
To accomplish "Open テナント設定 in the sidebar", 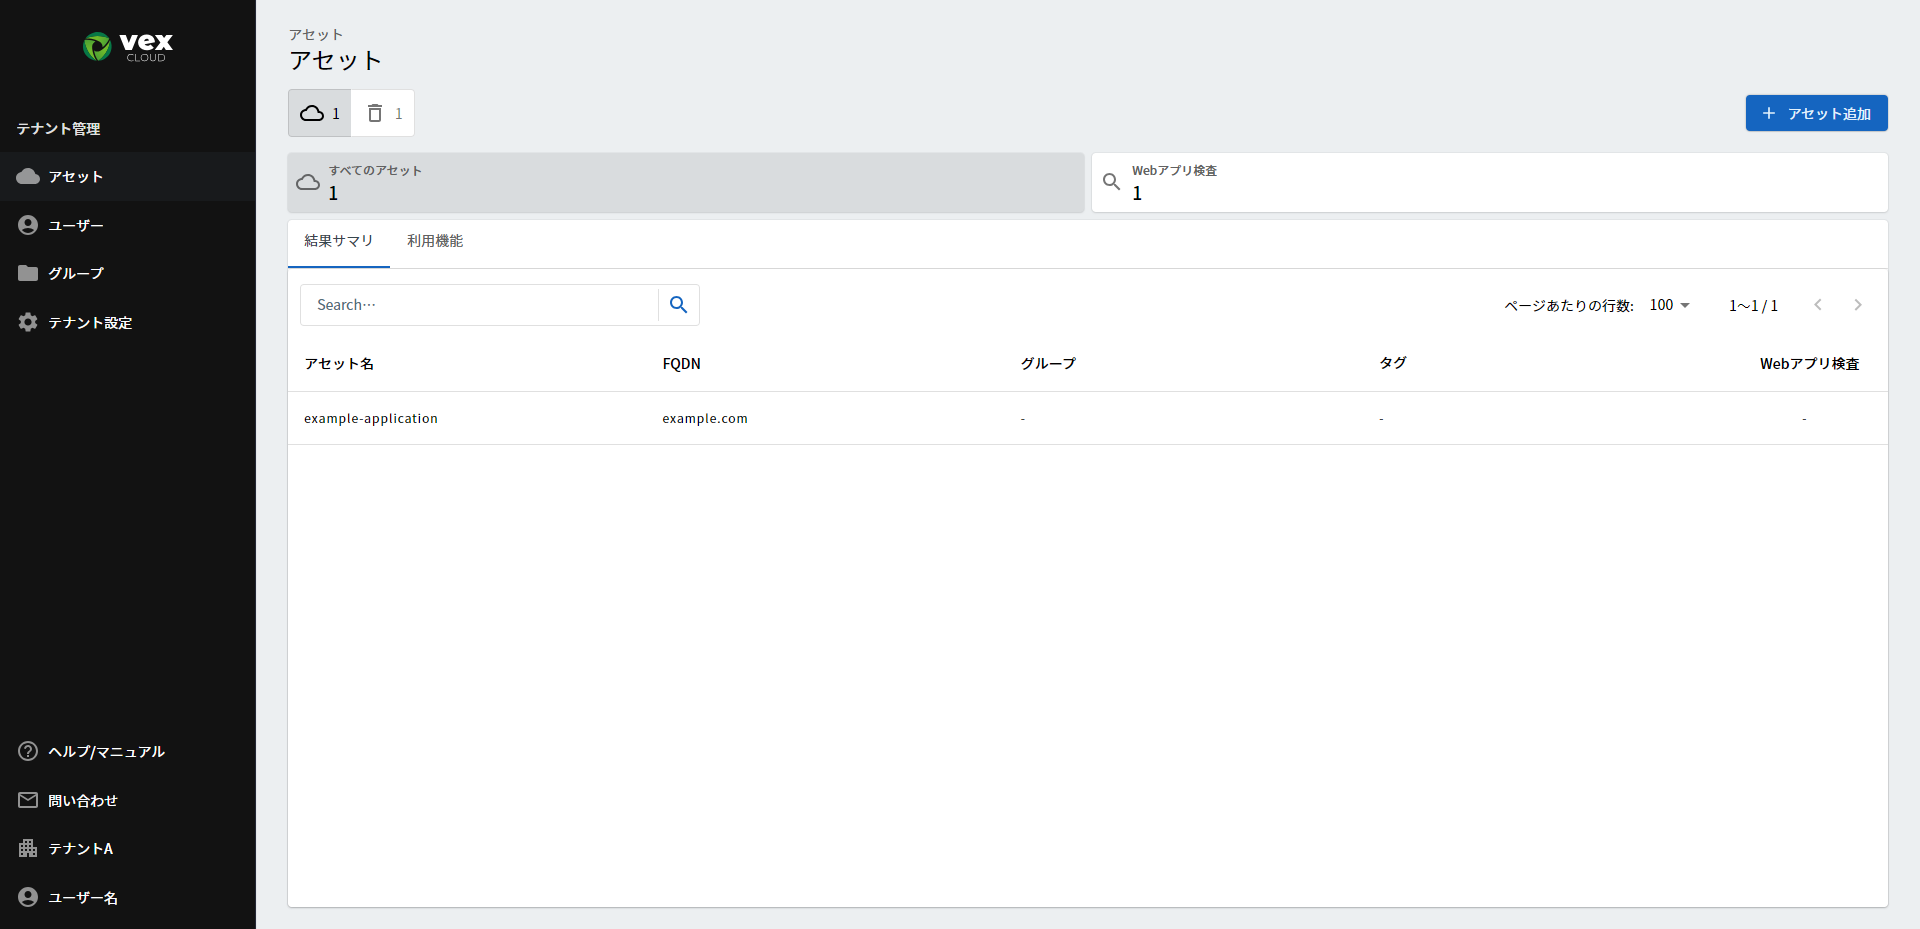I will coord(128,322).
